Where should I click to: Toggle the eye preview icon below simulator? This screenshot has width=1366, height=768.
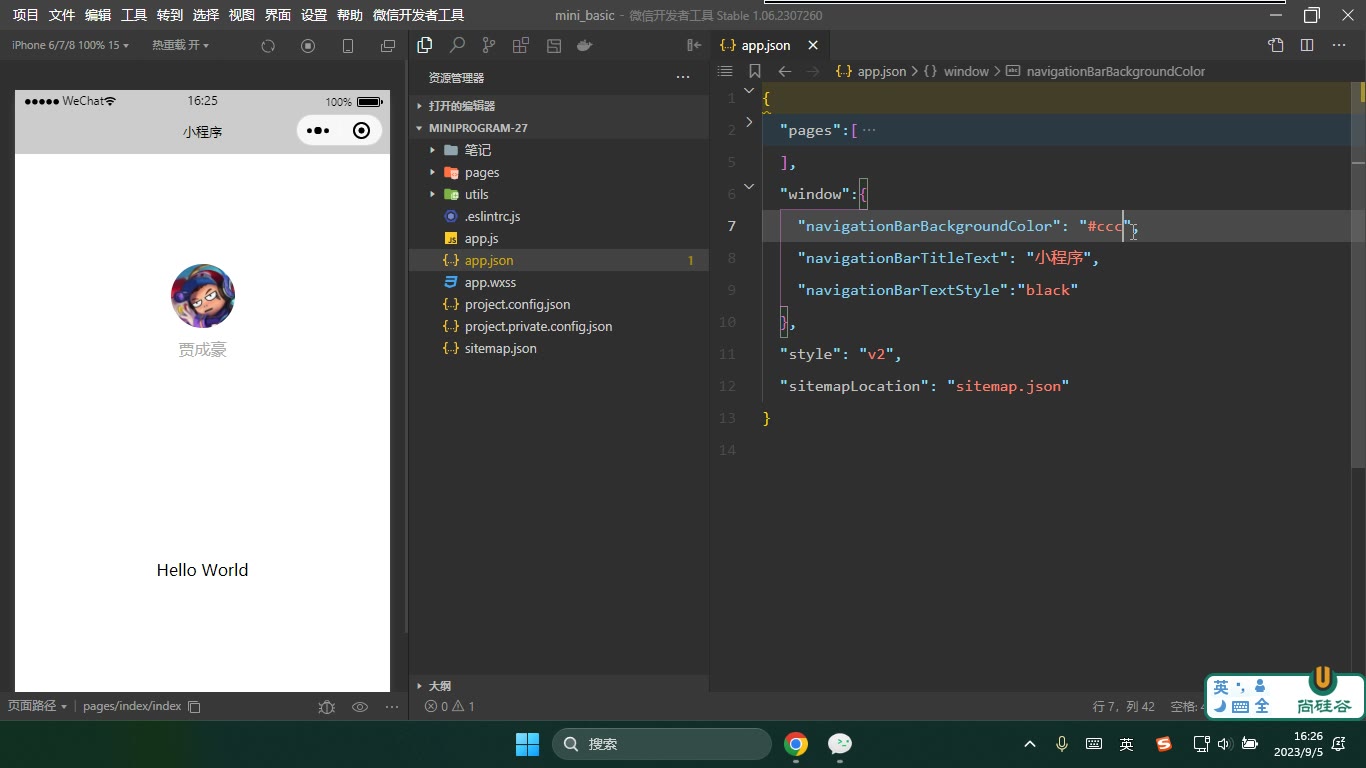point(360,707)
